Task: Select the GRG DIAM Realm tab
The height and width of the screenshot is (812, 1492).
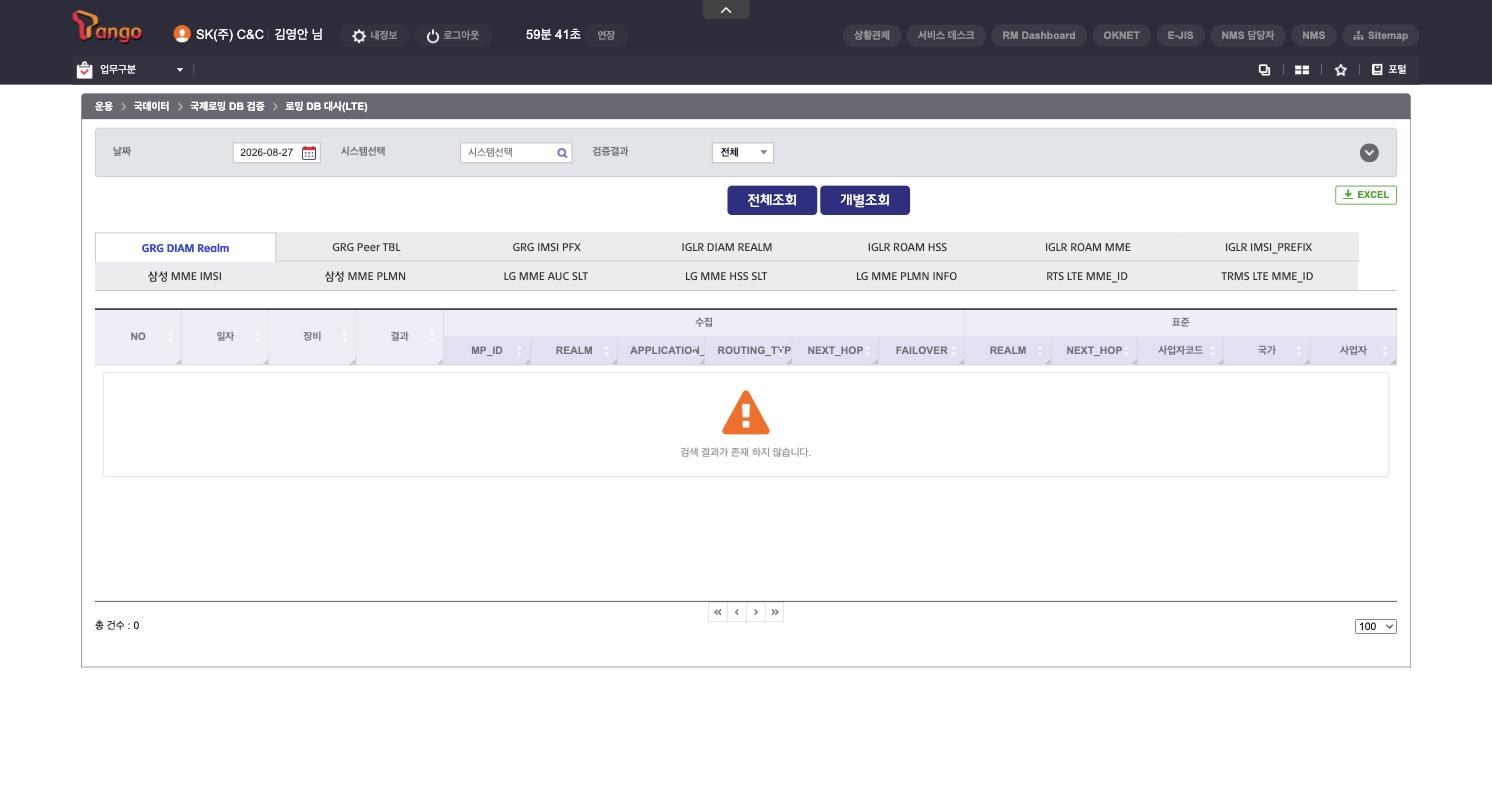Action: tap(185, 248)
